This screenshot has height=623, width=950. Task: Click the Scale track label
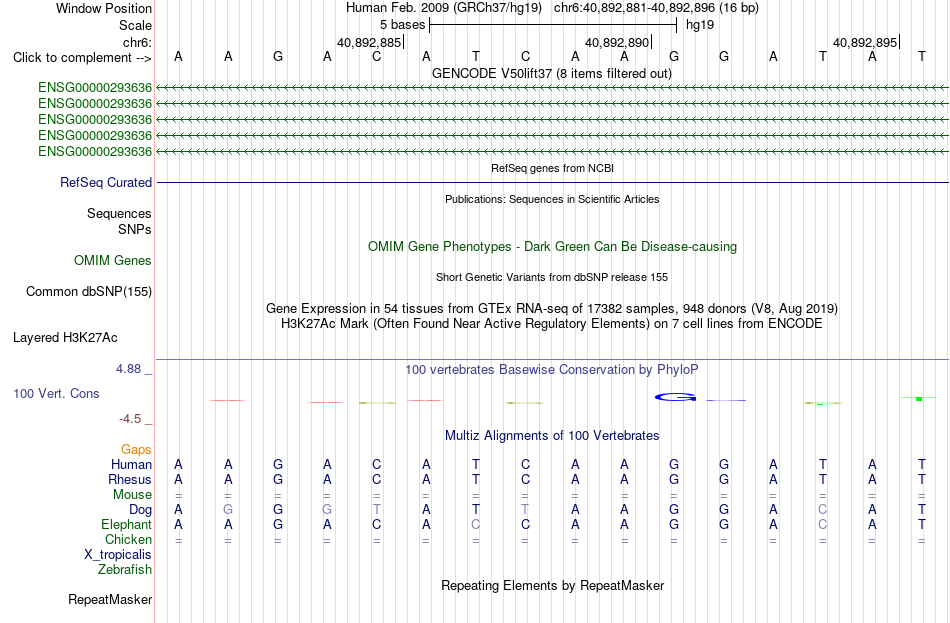pyautogui.click(x=135, y=25)
